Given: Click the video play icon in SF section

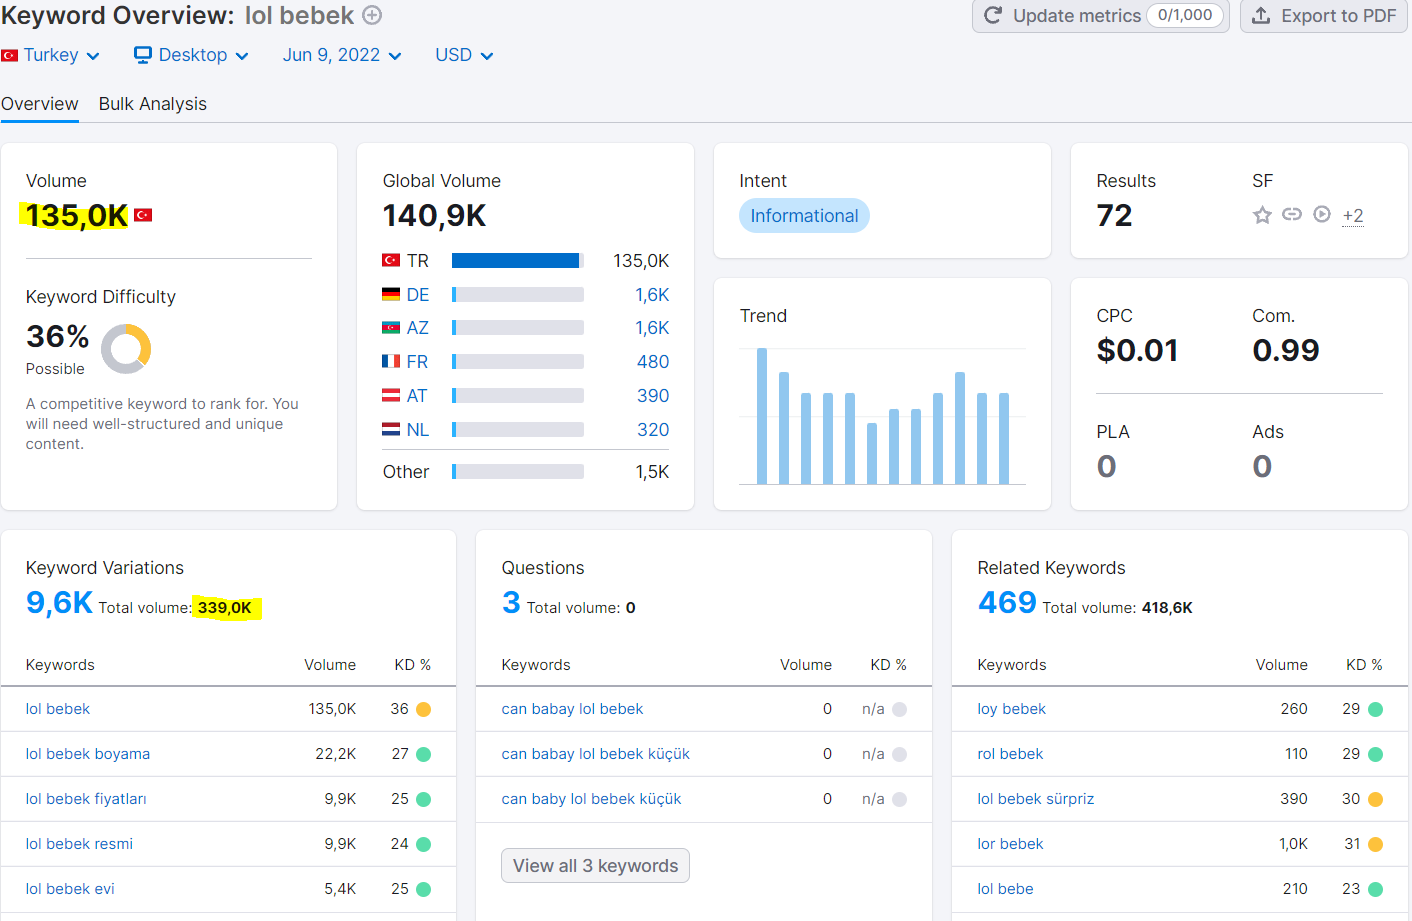Looking at the screenshot, I should (1322, 214).
